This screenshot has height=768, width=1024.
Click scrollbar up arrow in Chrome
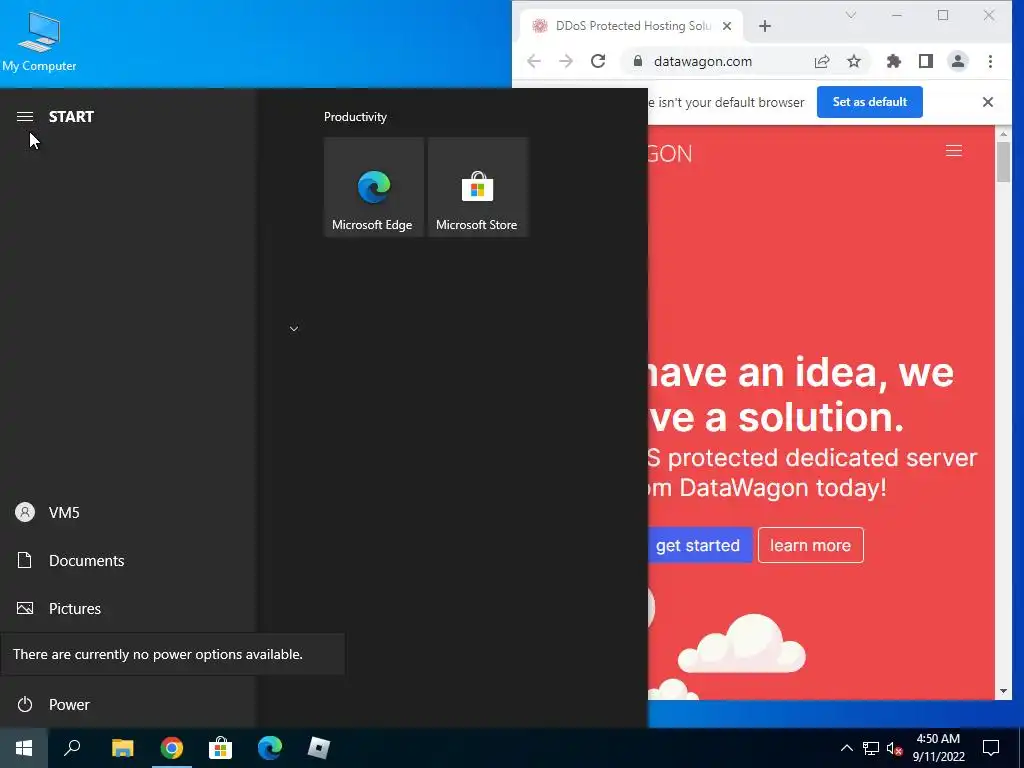pos(1003,134)
